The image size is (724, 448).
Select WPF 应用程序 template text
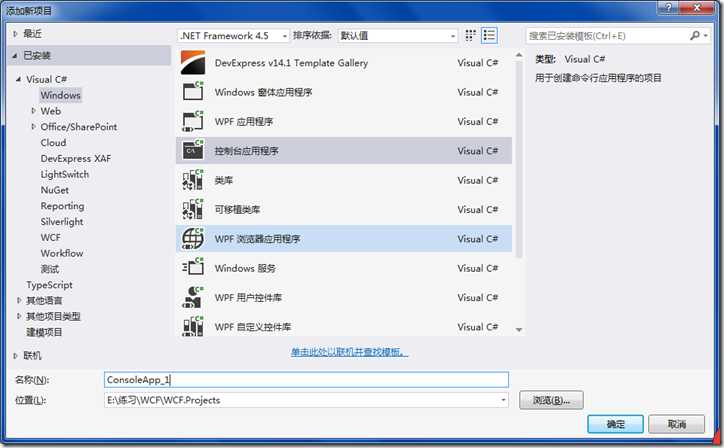(x=244, y=121)
